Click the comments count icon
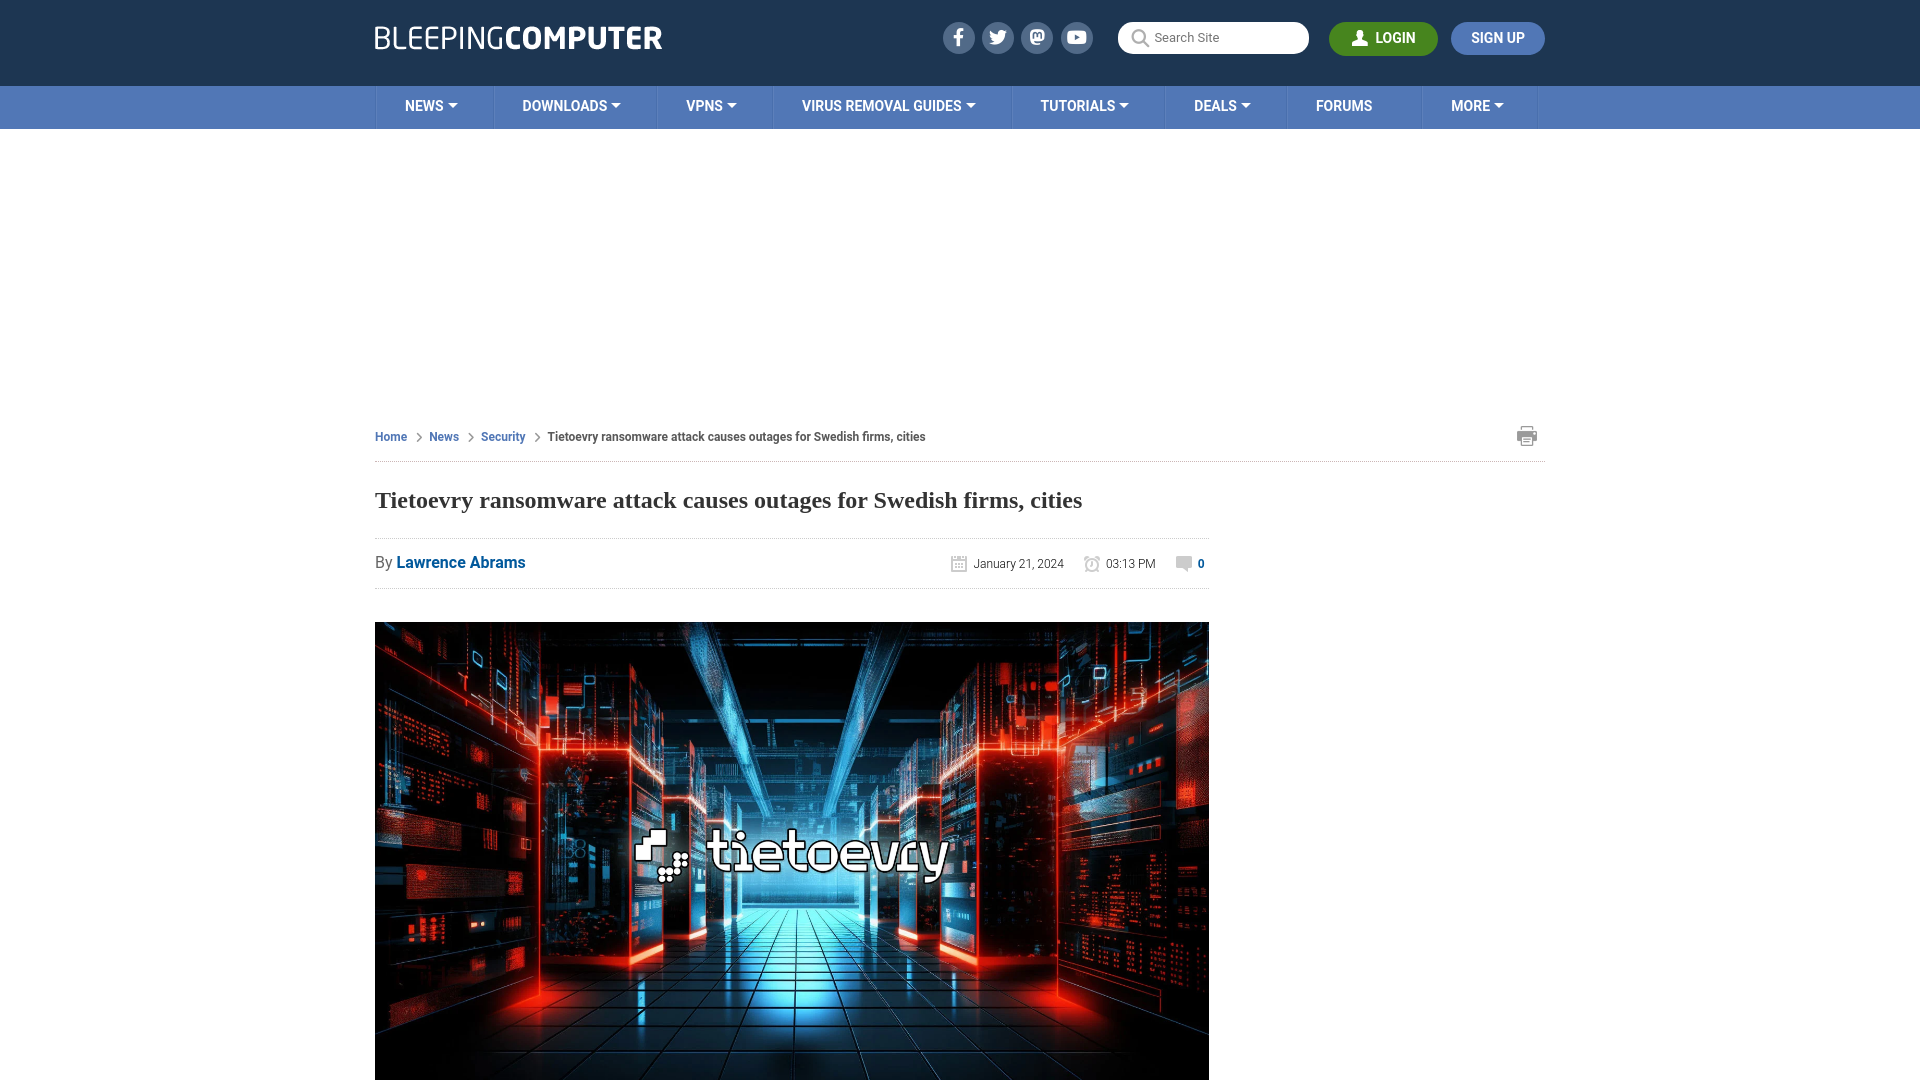The height and width of the screenshot is (1080, 1920). (1184, 563)
